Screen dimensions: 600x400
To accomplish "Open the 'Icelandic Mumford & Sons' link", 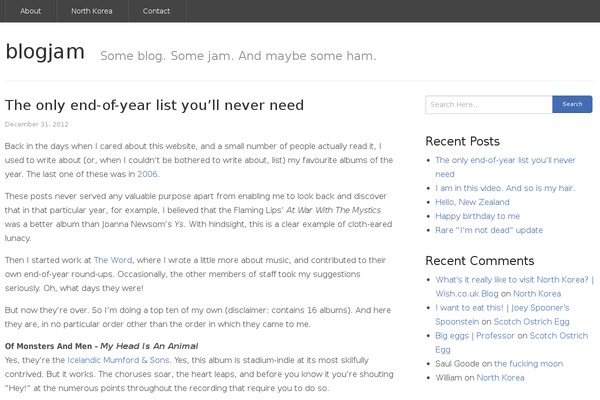I will tap(118, 360).
